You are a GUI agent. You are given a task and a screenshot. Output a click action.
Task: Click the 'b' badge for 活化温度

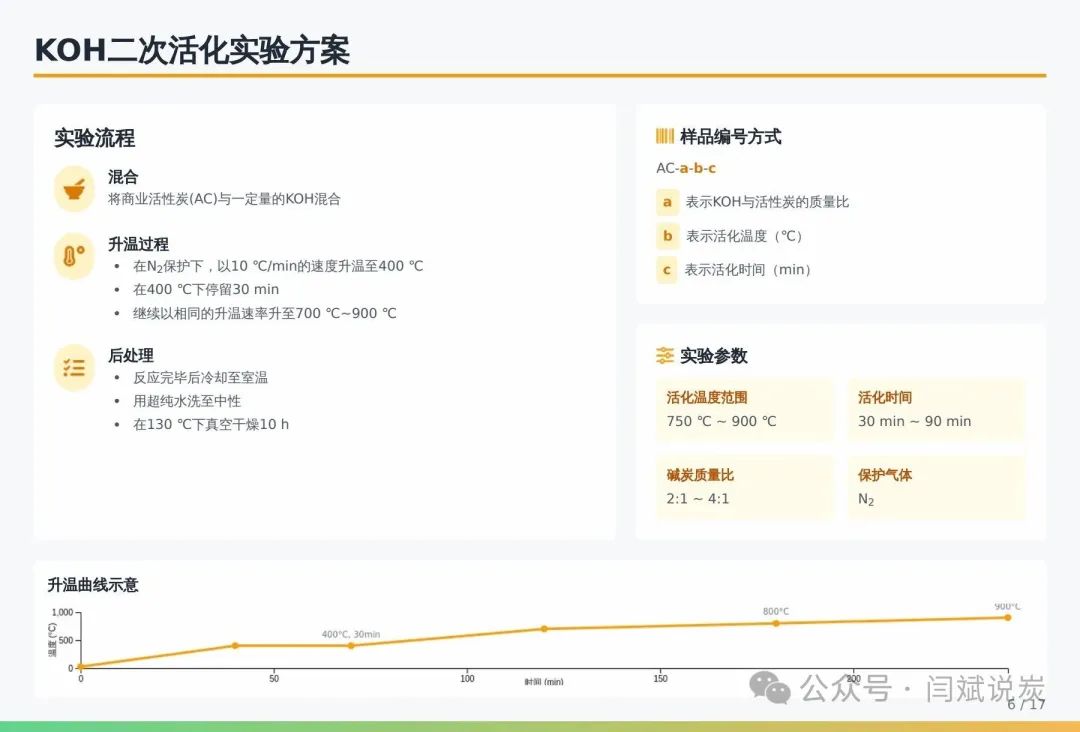[x=667, y=236]
